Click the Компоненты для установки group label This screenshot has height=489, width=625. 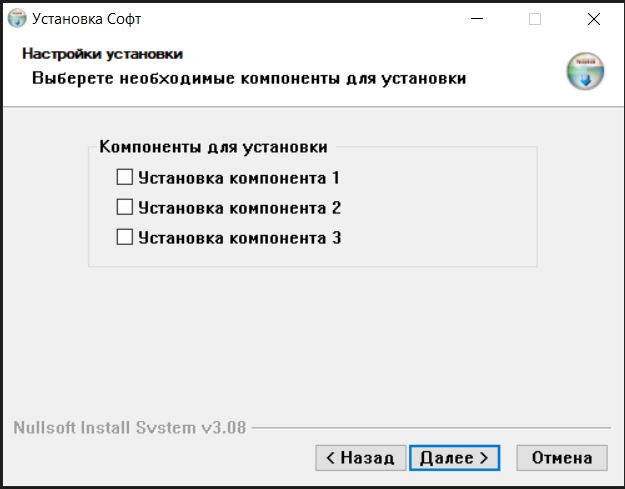click(213, 147)
